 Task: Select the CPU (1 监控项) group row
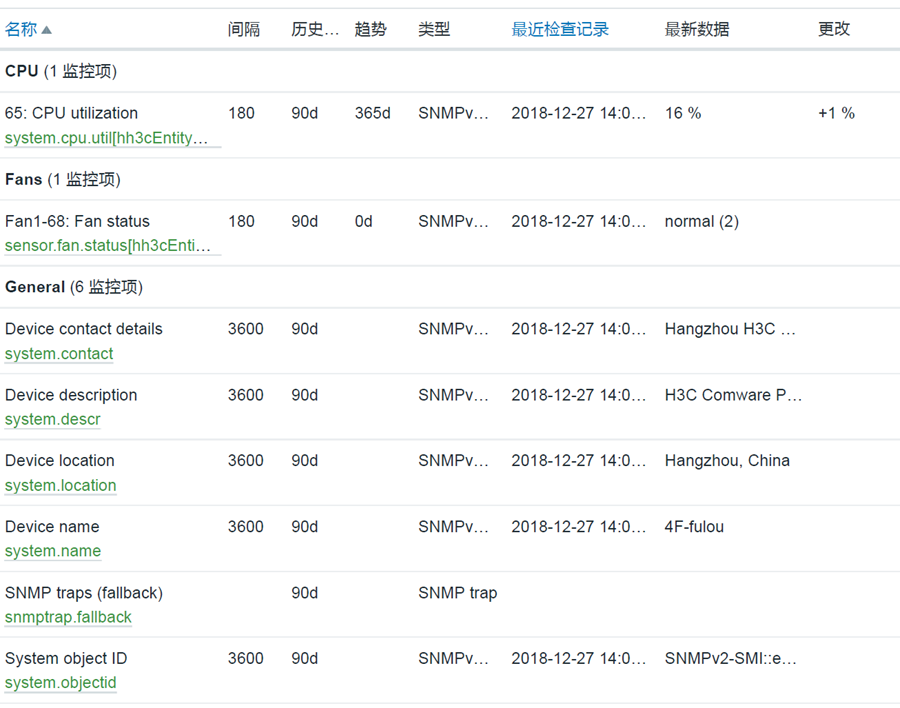pyautogui.click(x=450, y=71)
